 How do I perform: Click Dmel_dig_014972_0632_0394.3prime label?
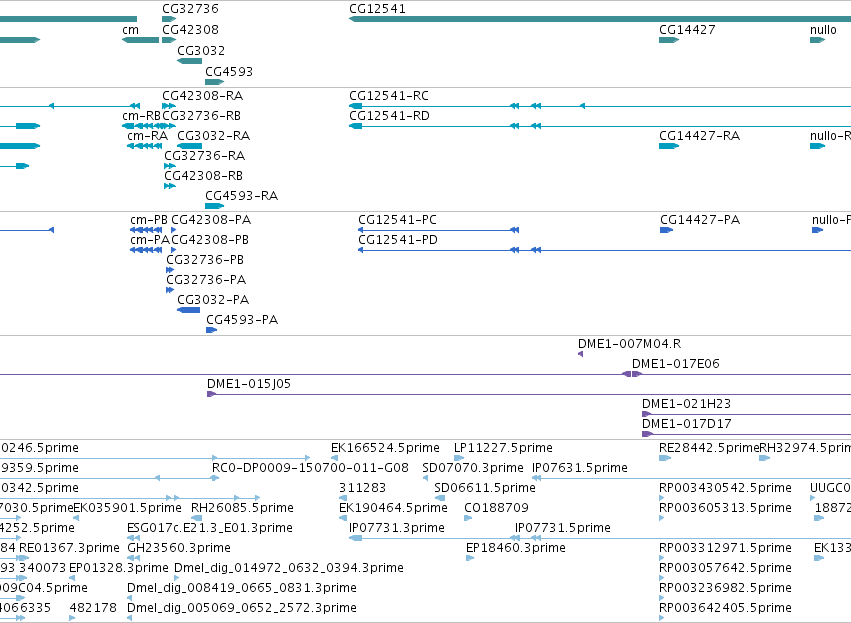tap(289, 568)
